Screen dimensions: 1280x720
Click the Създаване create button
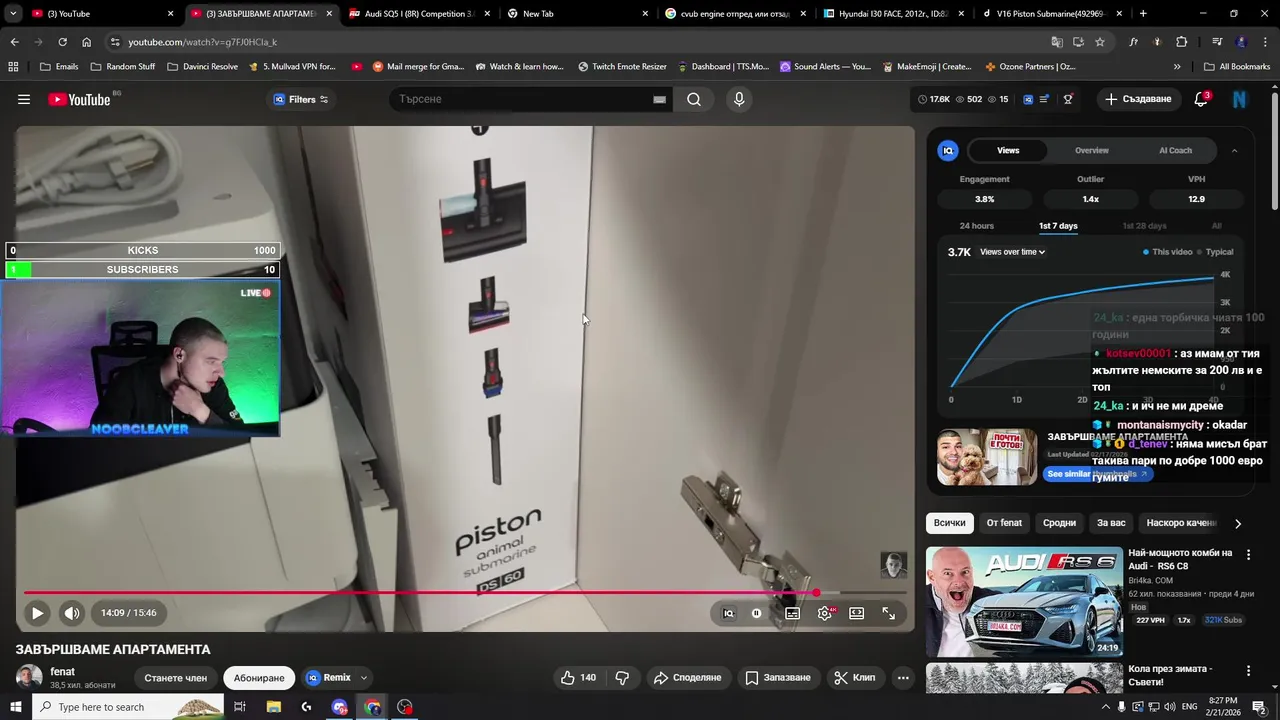(1137, 99)
